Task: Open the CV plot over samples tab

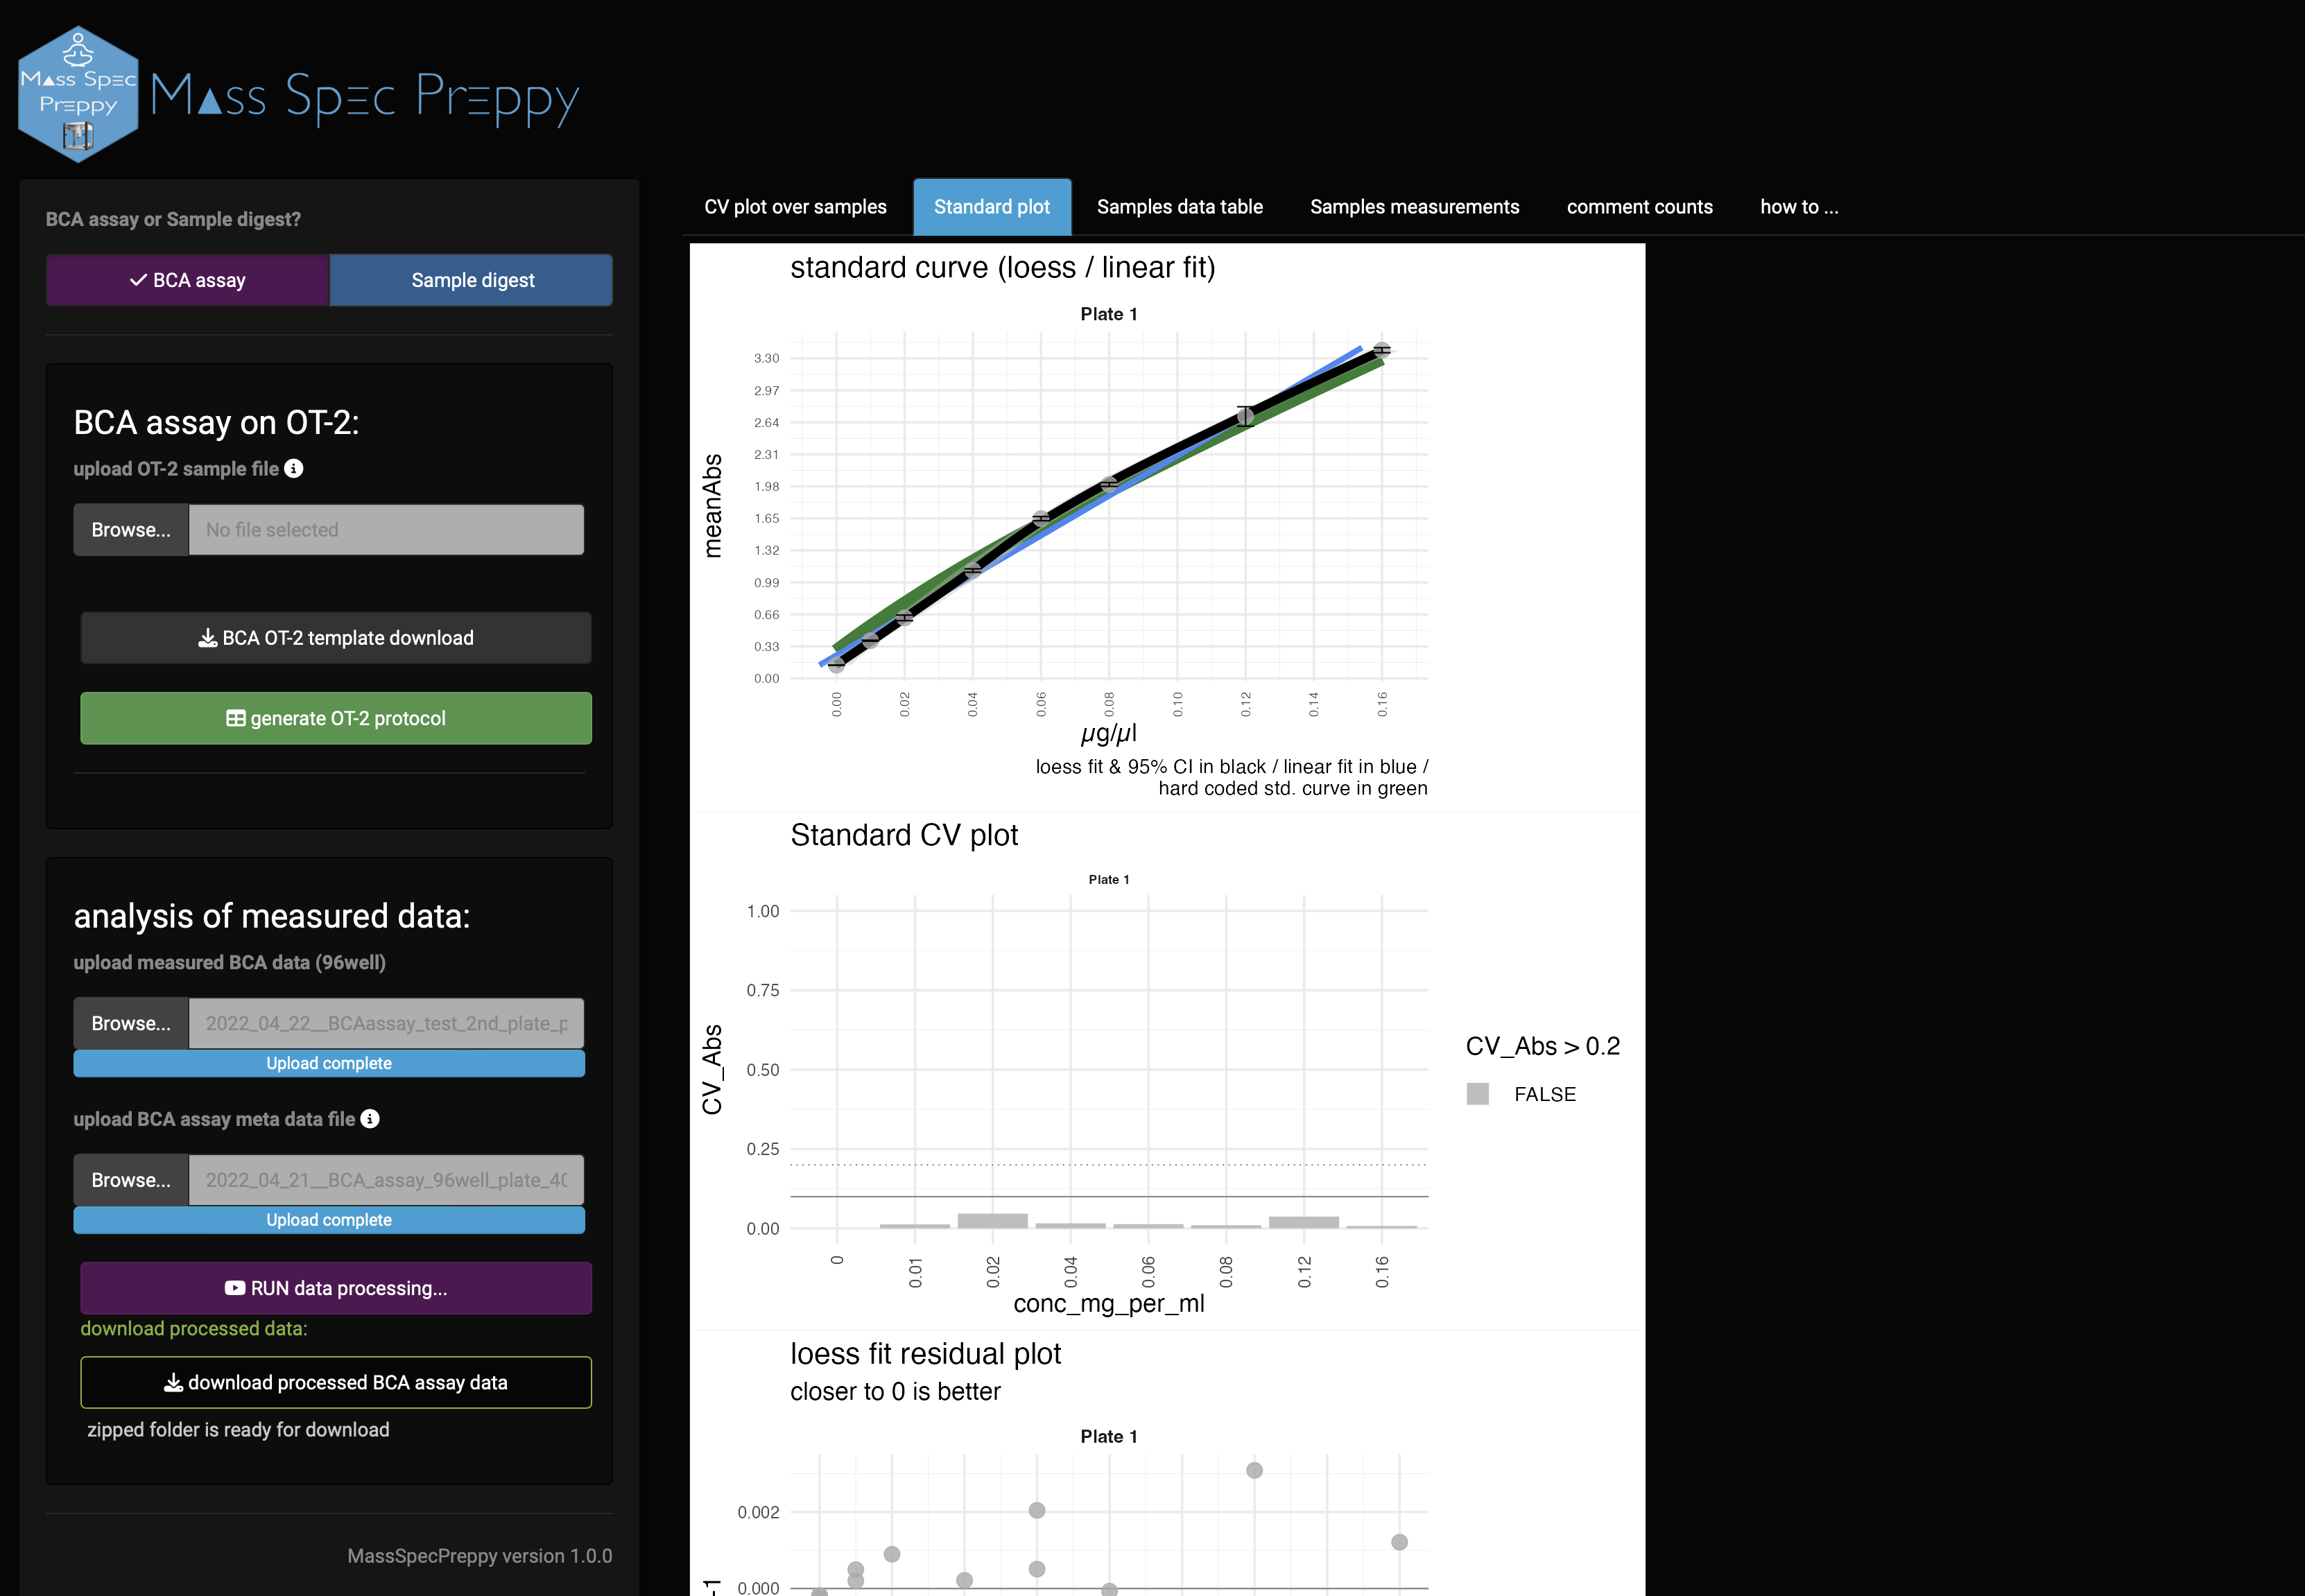Action: coord(795,207)
